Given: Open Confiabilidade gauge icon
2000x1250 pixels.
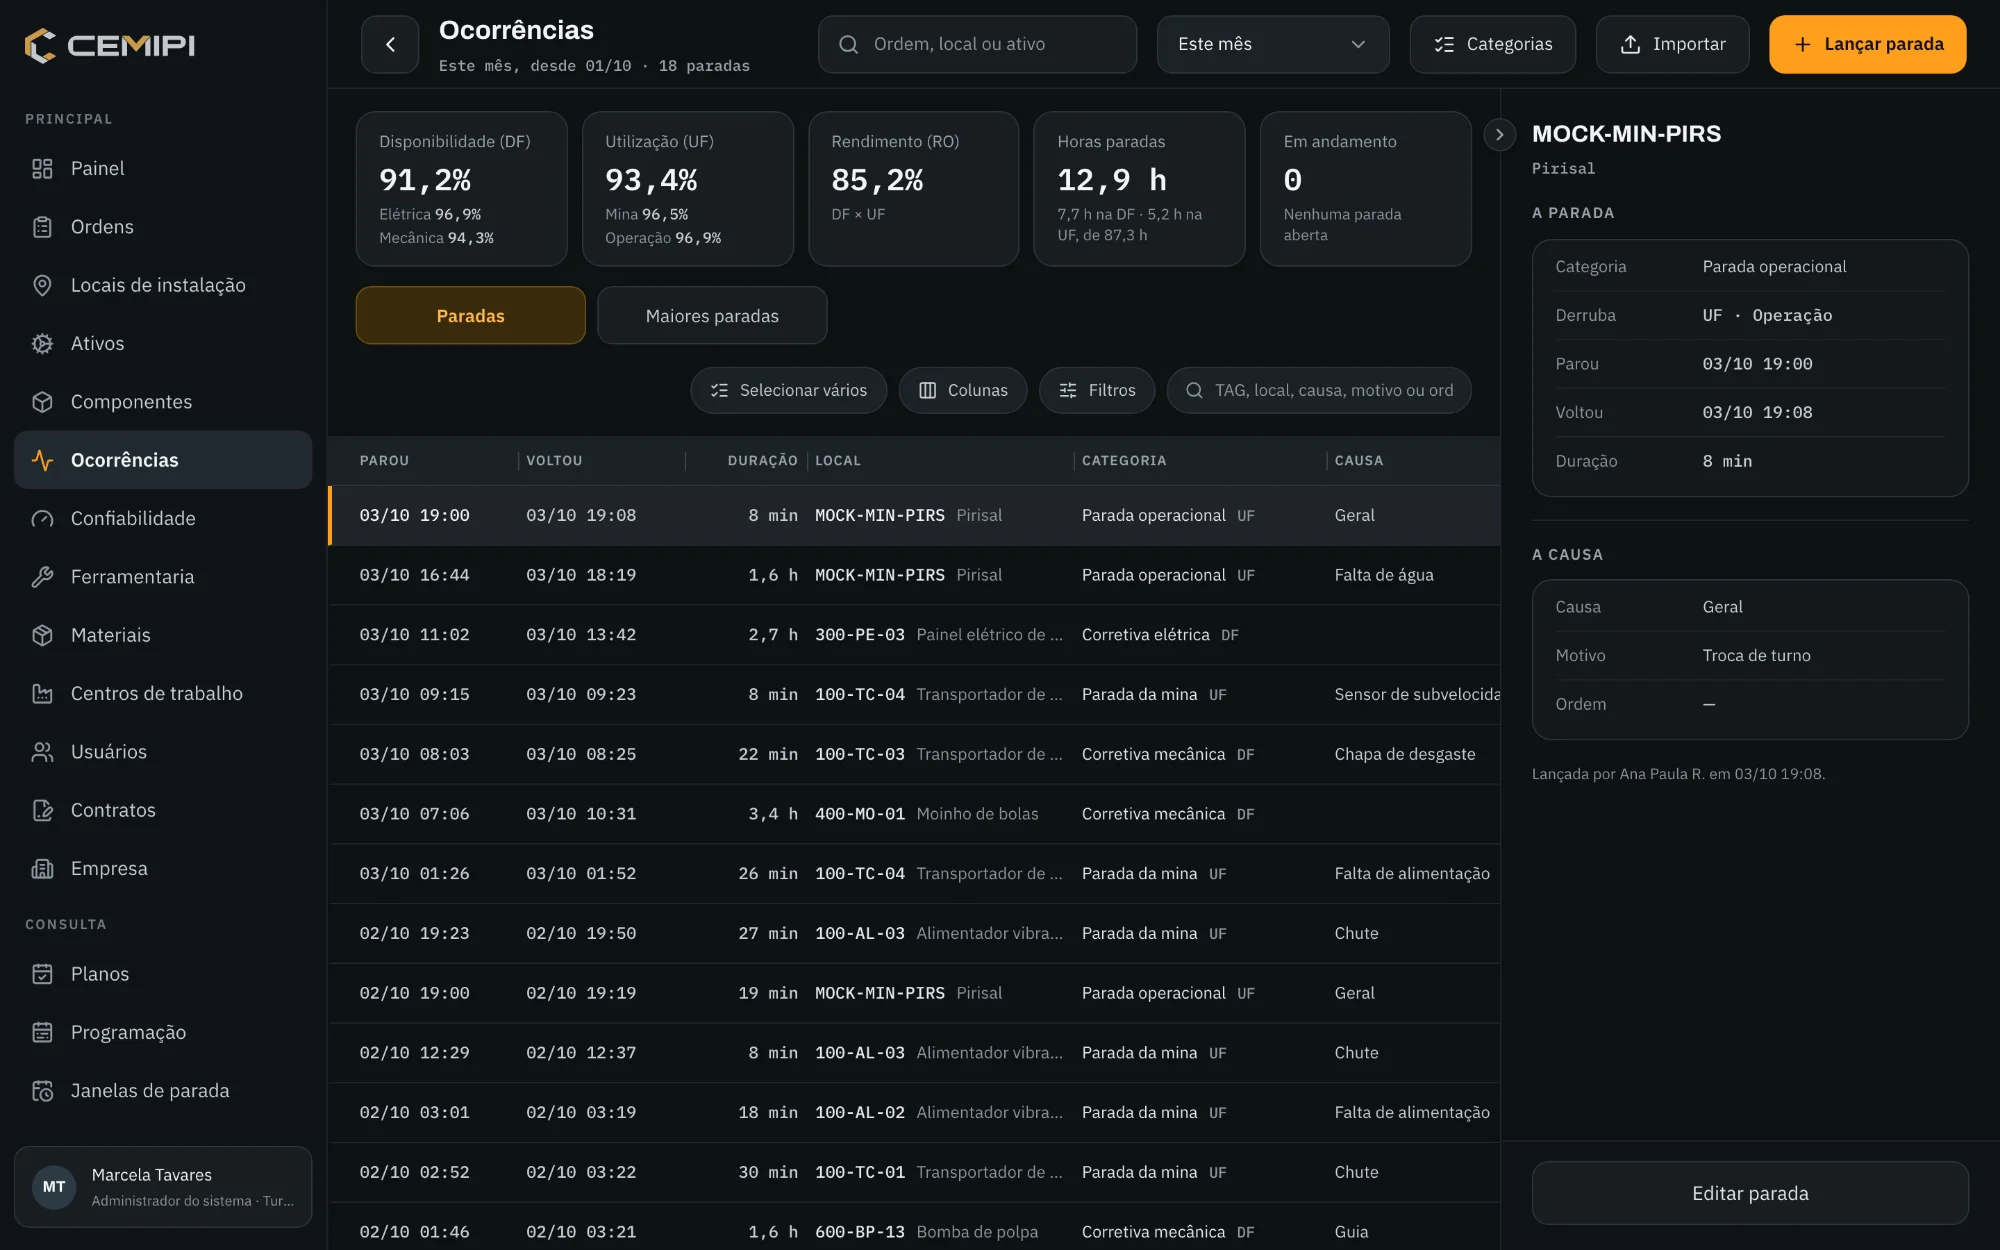Looking at the screenshot, I should [42, 518].
